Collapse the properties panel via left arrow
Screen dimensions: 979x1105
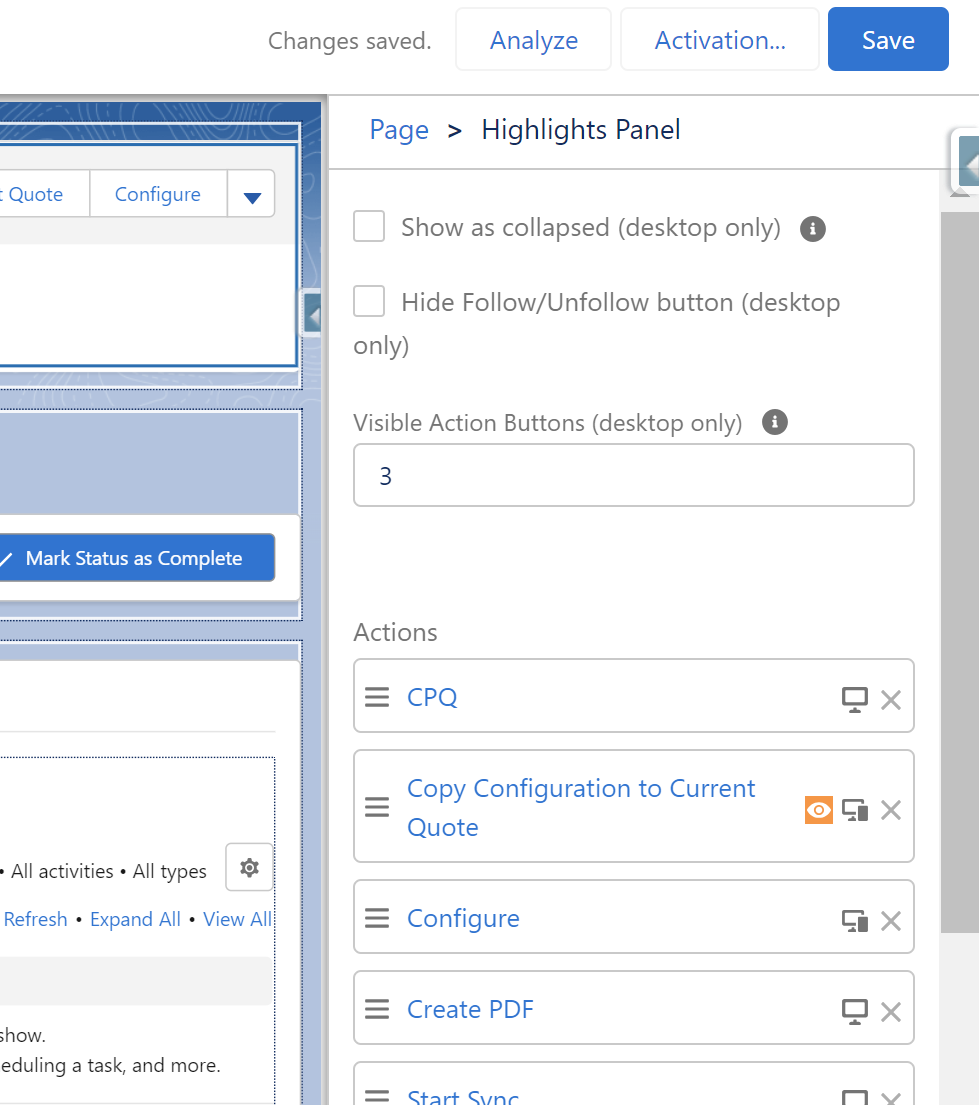313,314
